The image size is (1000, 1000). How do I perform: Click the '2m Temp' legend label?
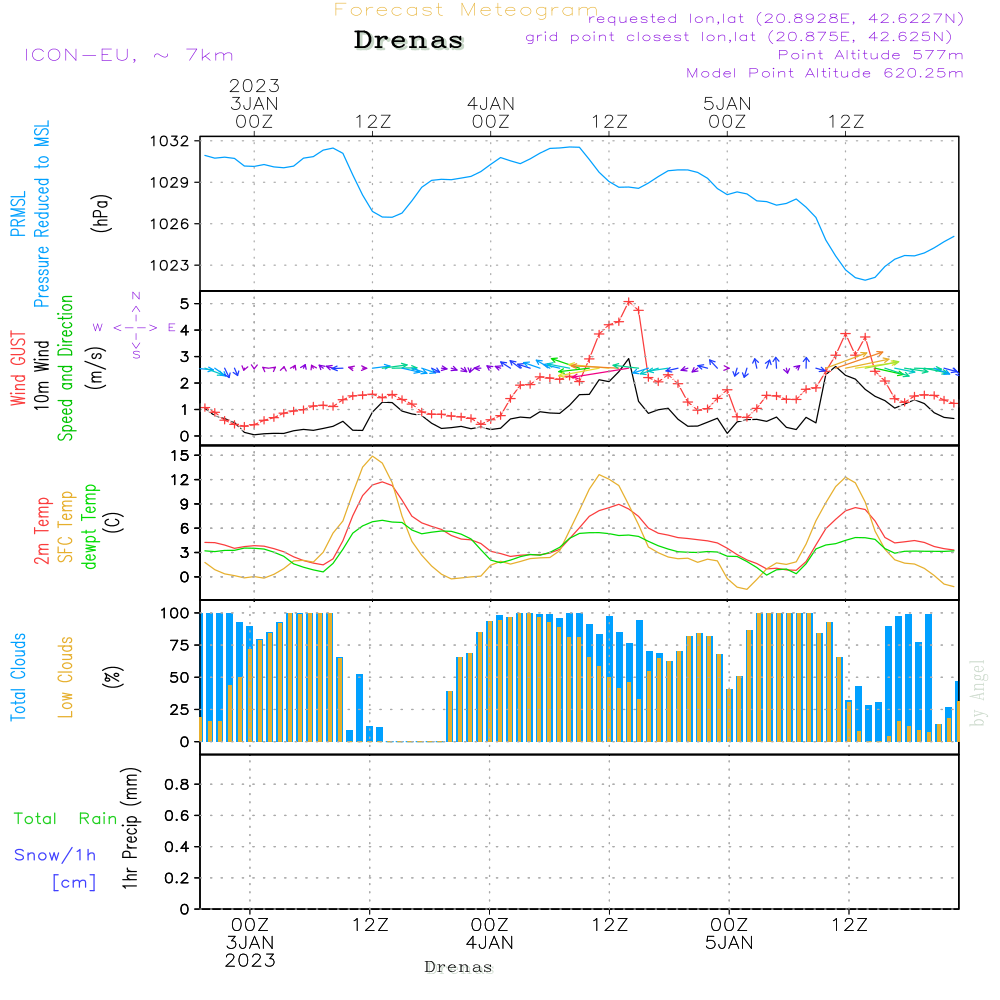[x=41, y=531]
